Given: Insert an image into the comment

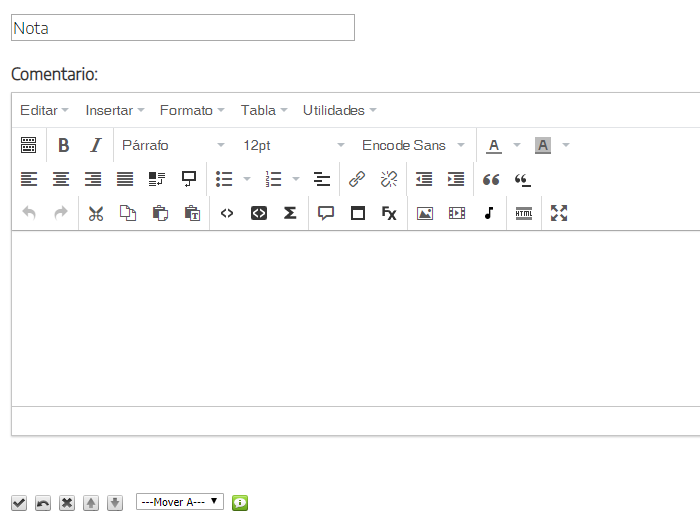Looking at the screenshot, I should pyautogui.click(x=425, y=213).
